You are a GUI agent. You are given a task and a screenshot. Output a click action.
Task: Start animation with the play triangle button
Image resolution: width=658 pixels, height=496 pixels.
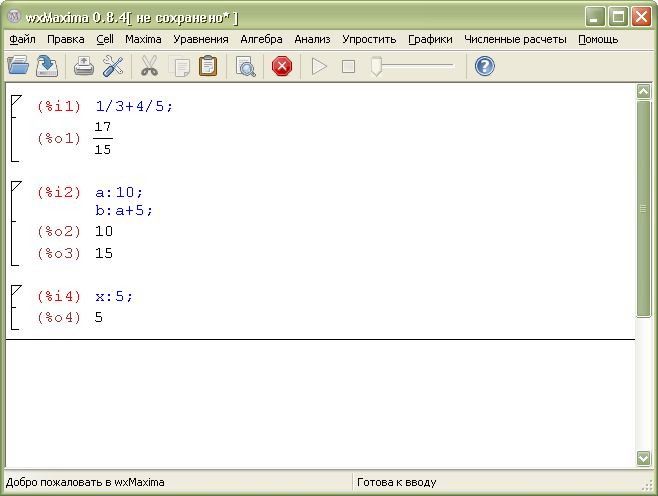319,66
